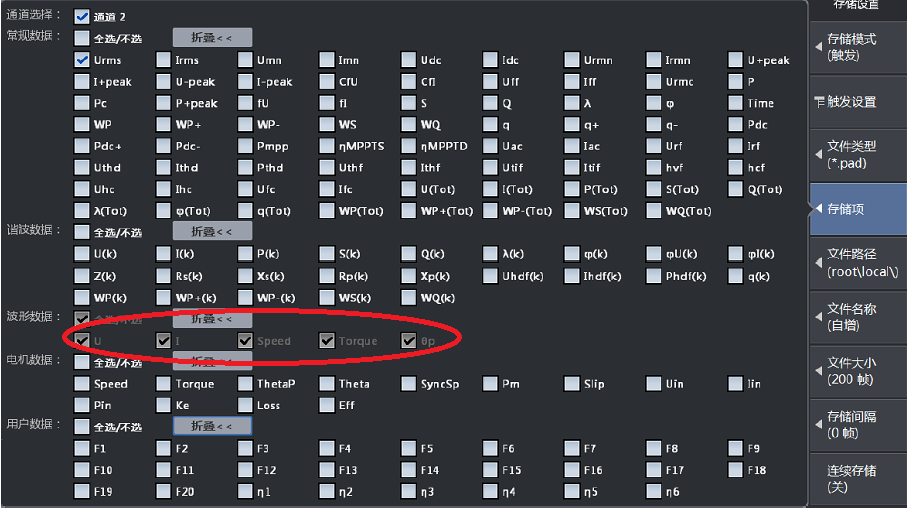Screen dimensions: 908x510
Task: Change 文件名称 (自增) option
Action: click(858, 317)
